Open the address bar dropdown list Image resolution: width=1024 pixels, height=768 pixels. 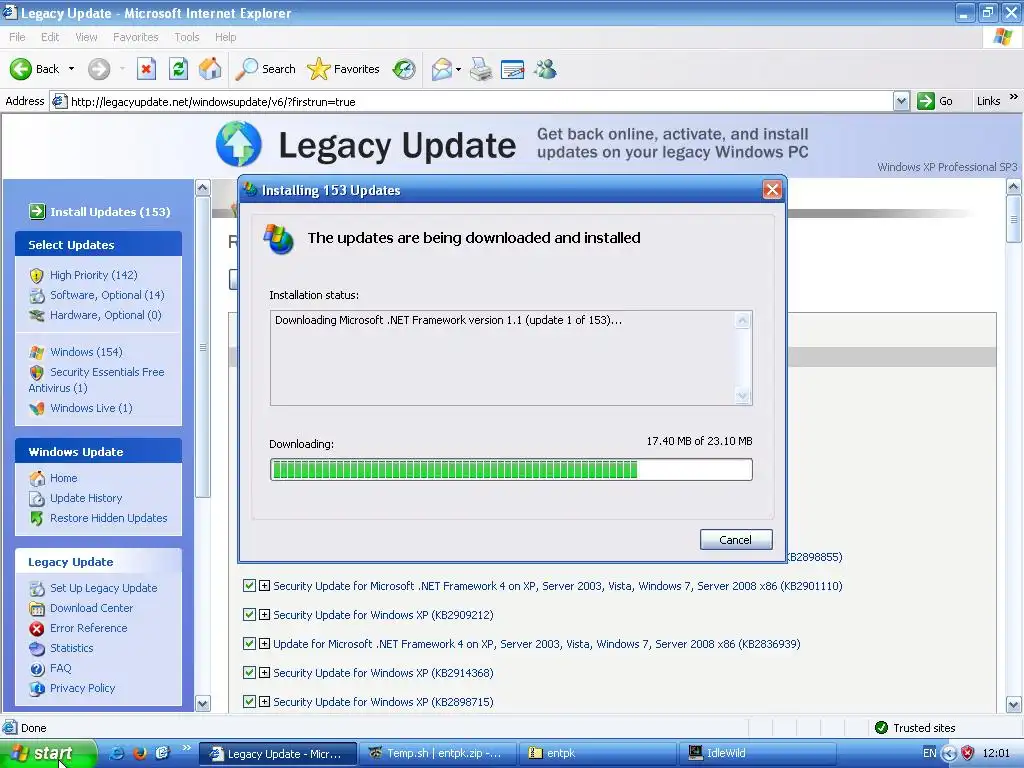click(901, 101)
